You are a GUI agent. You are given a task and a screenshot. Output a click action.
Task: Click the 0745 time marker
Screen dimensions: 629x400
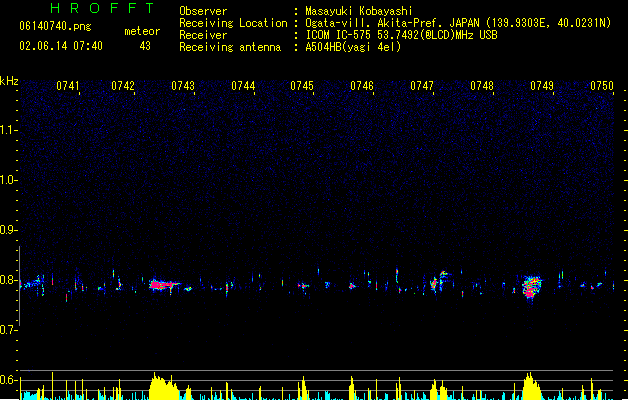tap(302, 86)
